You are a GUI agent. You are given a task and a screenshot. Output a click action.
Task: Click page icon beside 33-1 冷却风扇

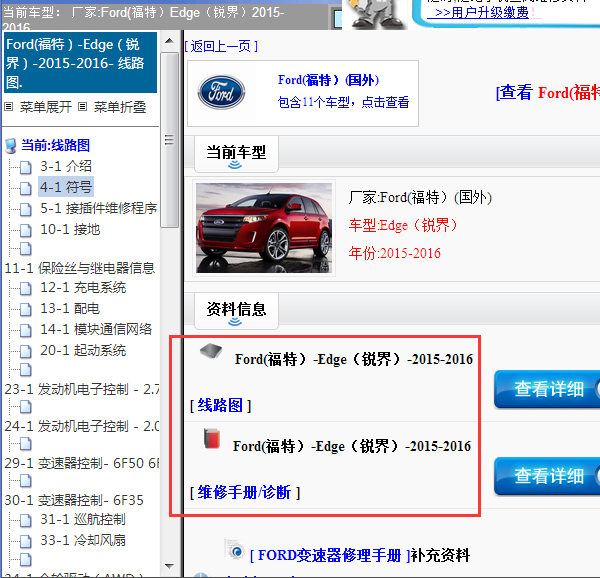(26, 541)
